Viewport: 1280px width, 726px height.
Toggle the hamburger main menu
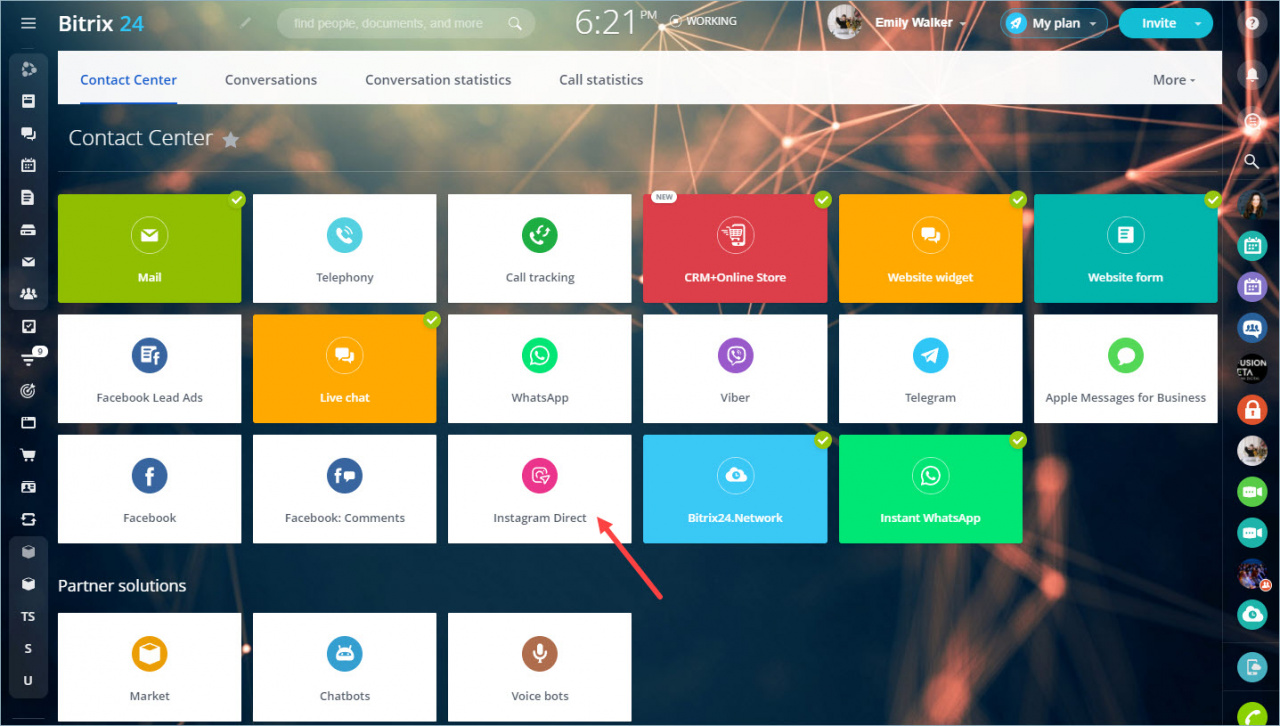28,23
